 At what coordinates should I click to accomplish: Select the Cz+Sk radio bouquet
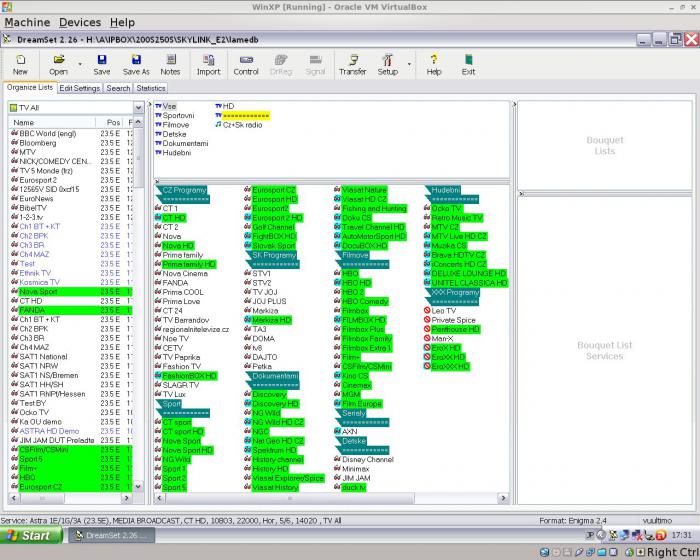pos(239,125)
